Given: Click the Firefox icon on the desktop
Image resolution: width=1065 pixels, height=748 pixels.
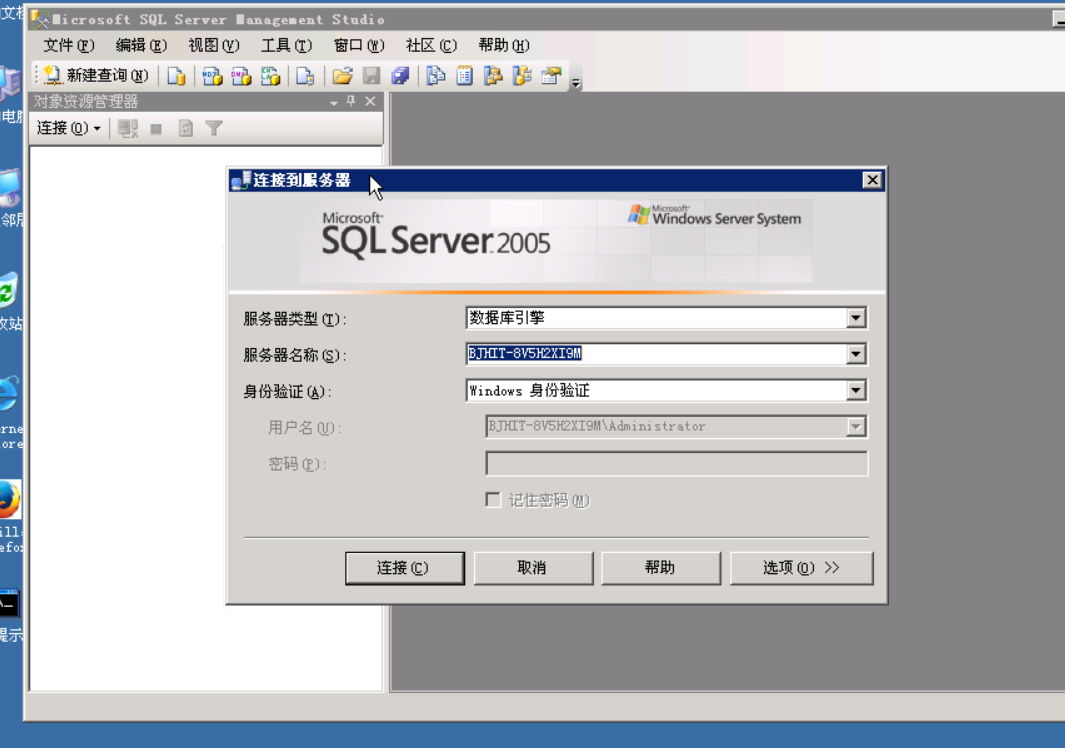Looking at the screenshot, I should [x=9, y=499].
